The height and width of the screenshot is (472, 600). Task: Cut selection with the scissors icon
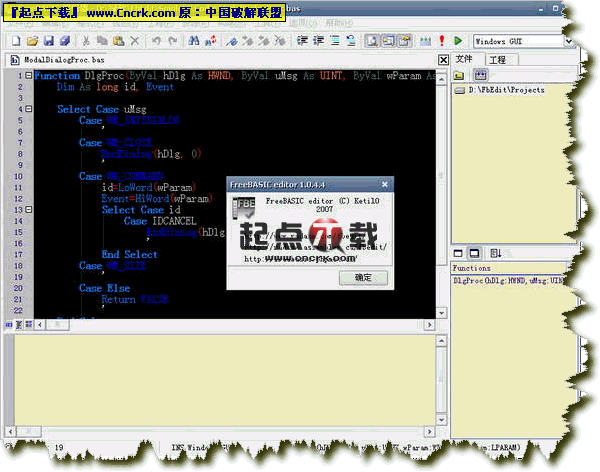86,41
